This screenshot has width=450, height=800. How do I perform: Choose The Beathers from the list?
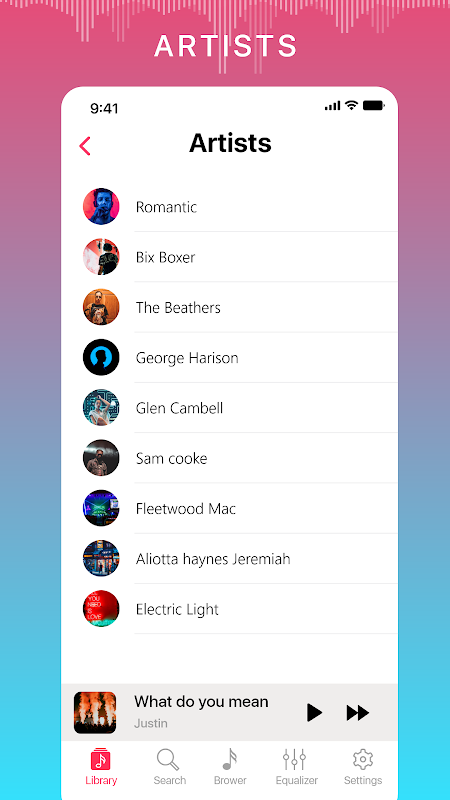240,307
